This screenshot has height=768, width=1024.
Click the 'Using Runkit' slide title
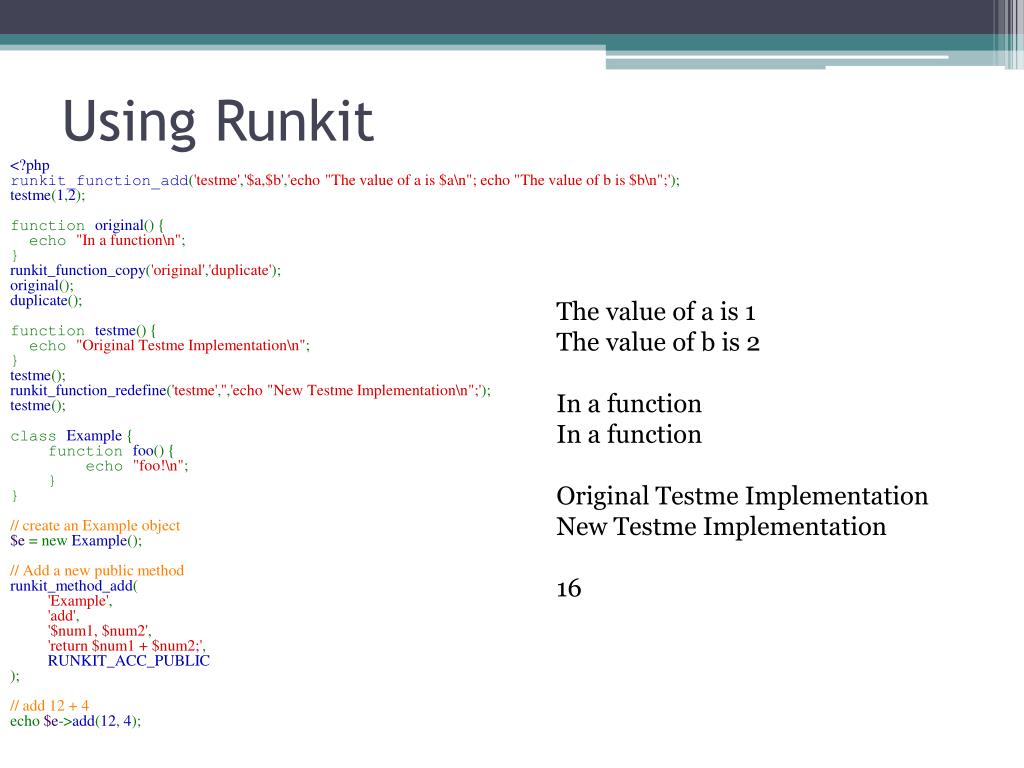[218, 122]
